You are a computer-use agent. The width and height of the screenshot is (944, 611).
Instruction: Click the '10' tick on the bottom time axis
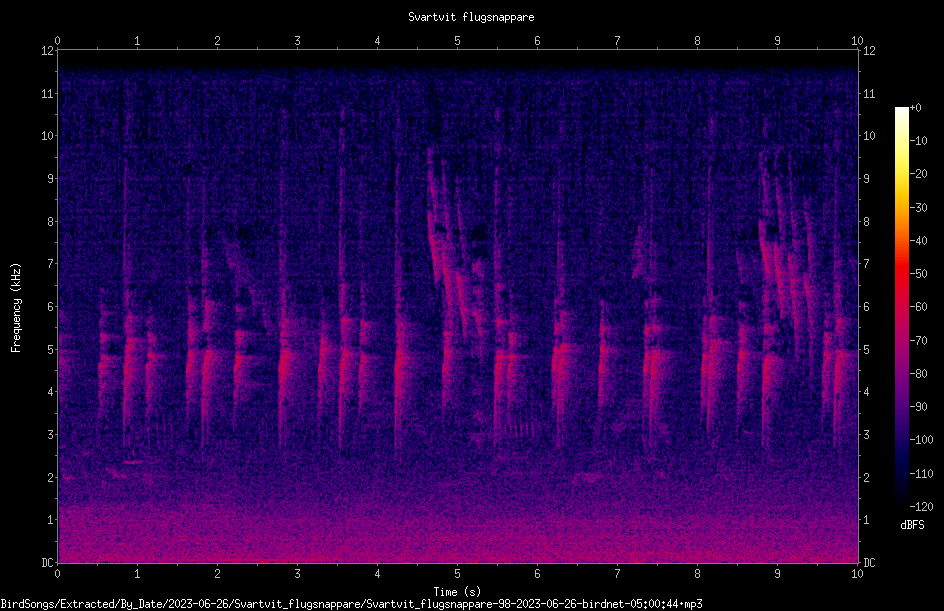(857, 574)
